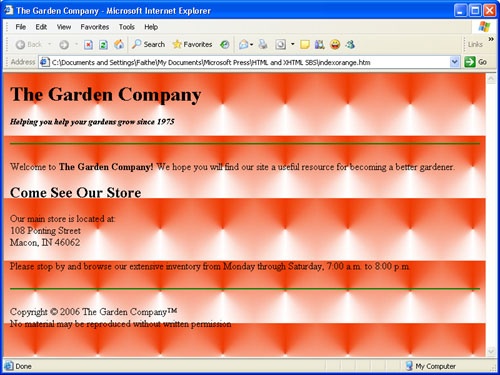The height and width of the screenshot is (375, 500).
Task: Click the 'Welcome to The Garden Company!' paragraph
Action: tap(232, 167)
